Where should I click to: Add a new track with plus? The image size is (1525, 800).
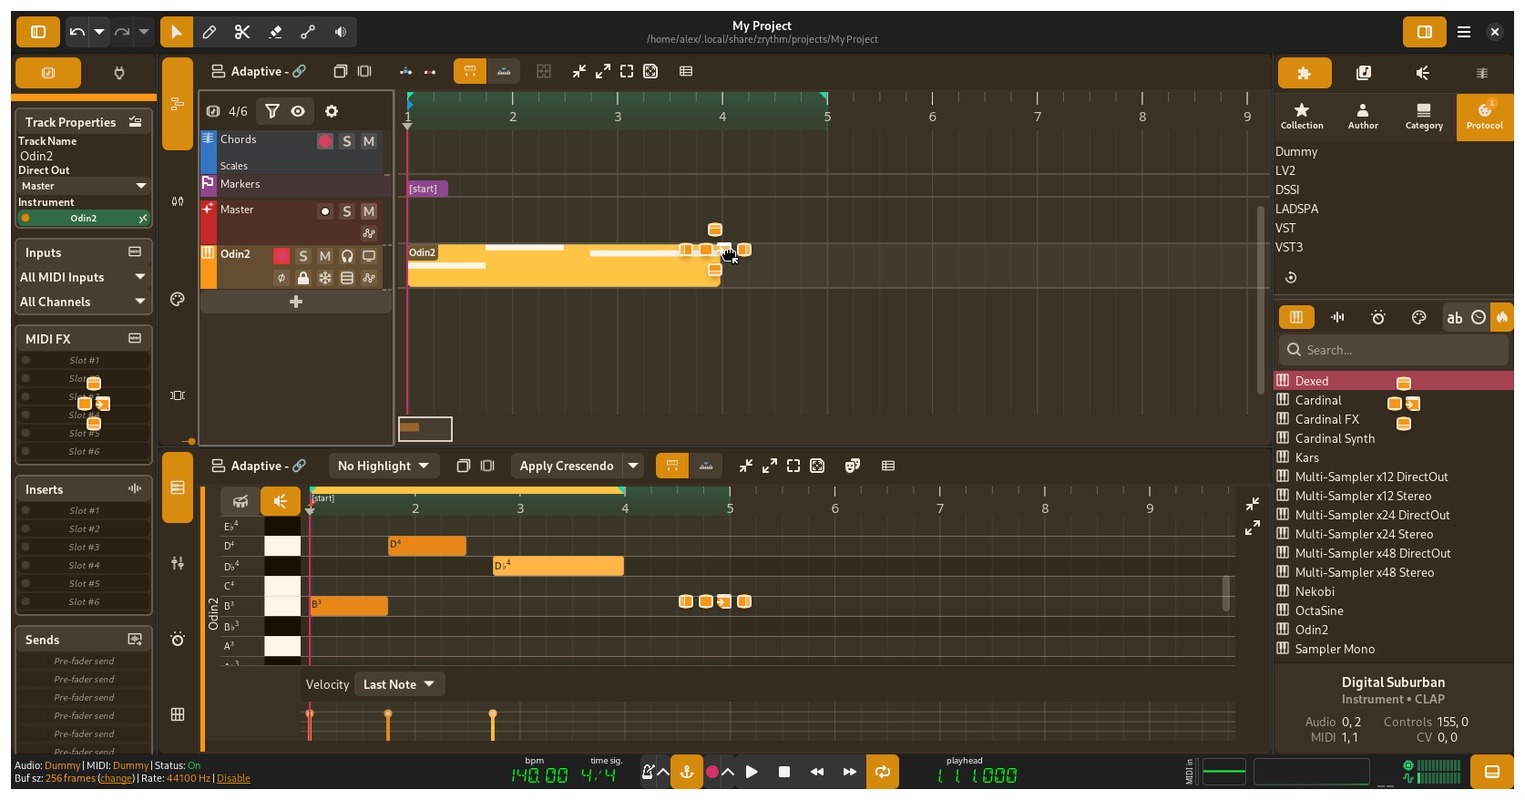tap(296, 301)
